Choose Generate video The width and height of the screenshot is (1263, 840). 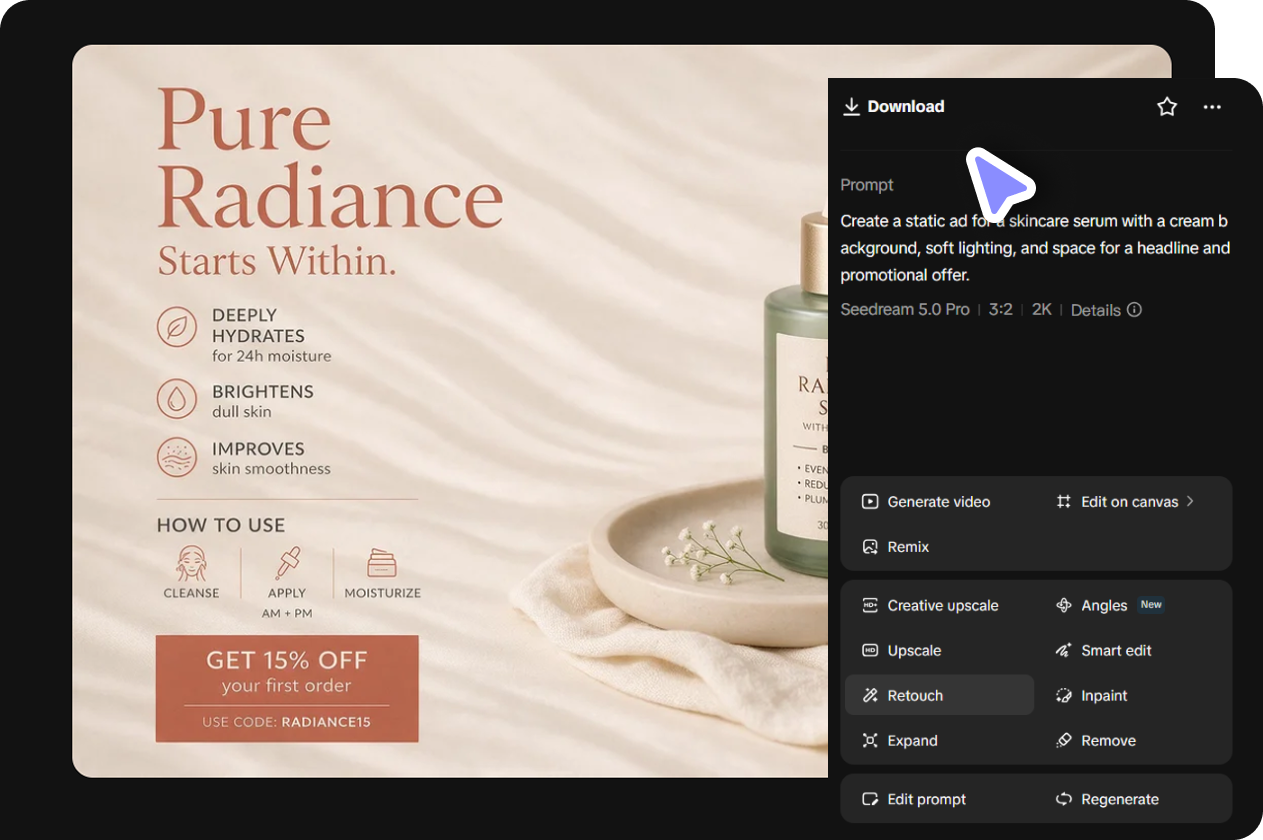click(926, 502)
